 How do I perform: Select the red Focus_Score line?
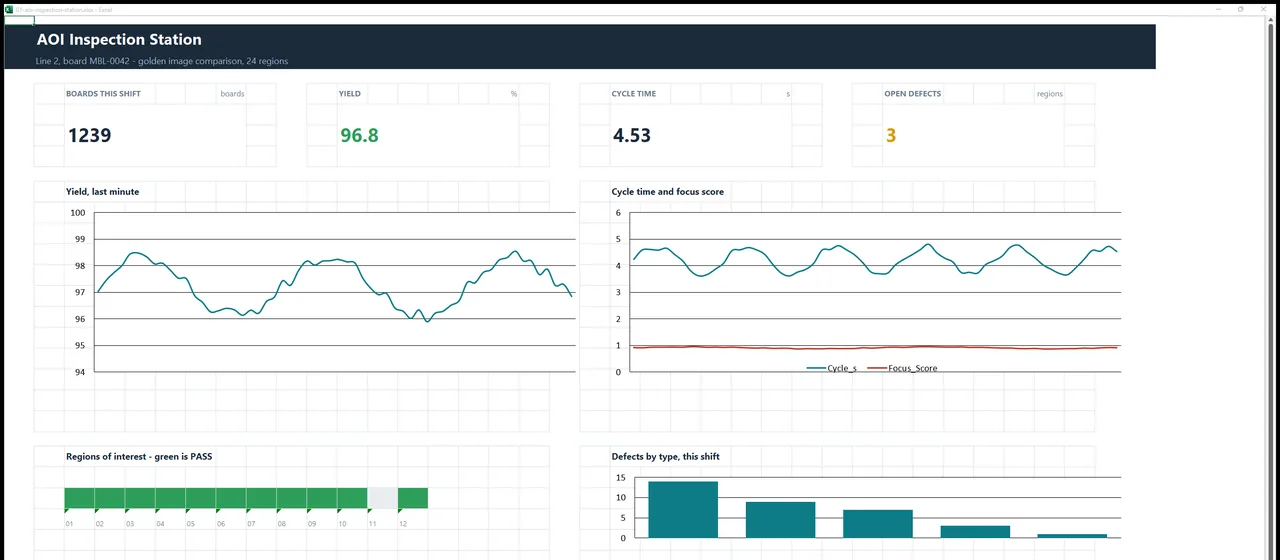coord(875,348)
